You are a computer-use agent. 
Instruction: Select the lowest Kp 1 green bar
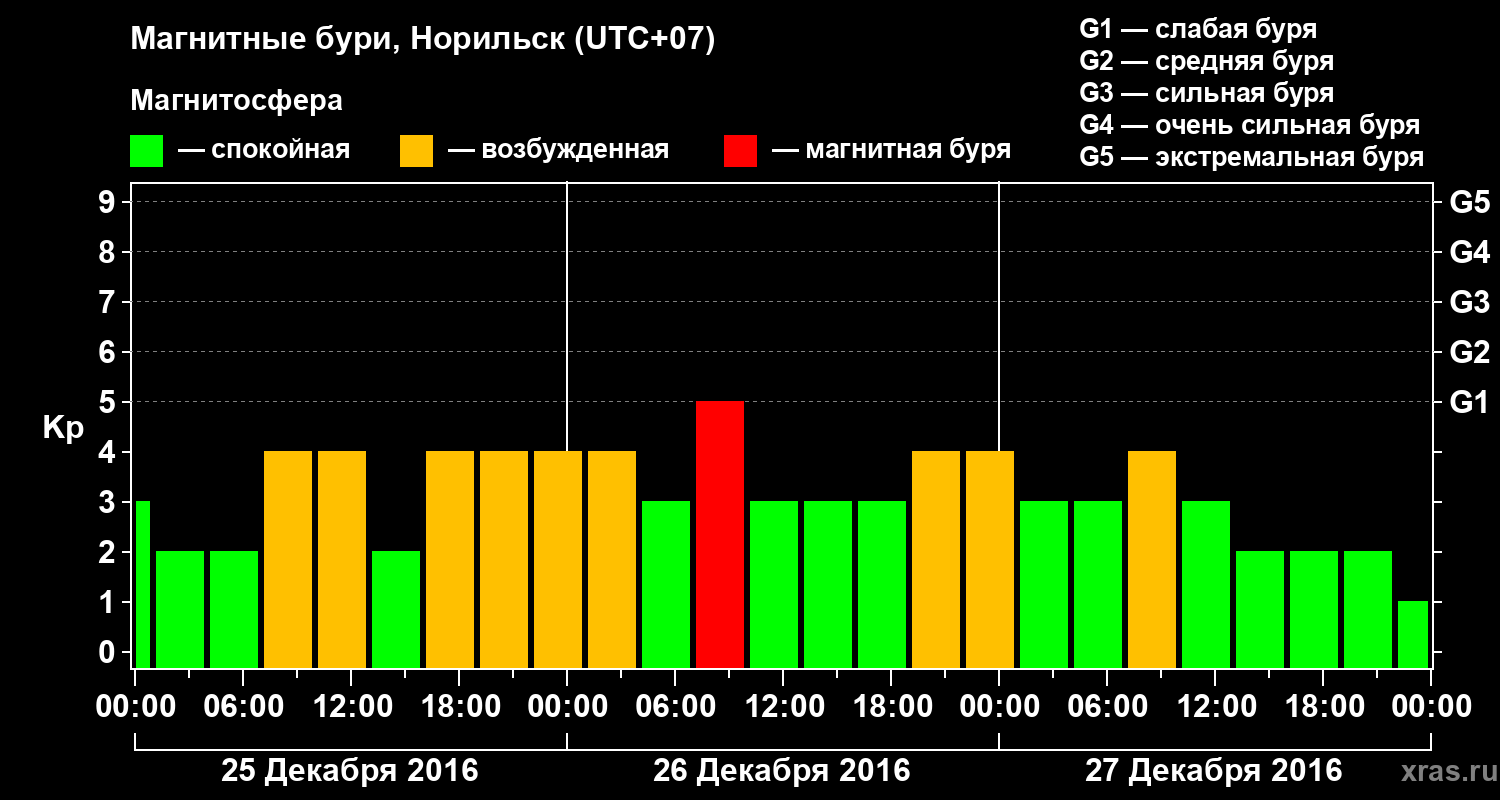pyautogui.click(x=1413, y=634)
